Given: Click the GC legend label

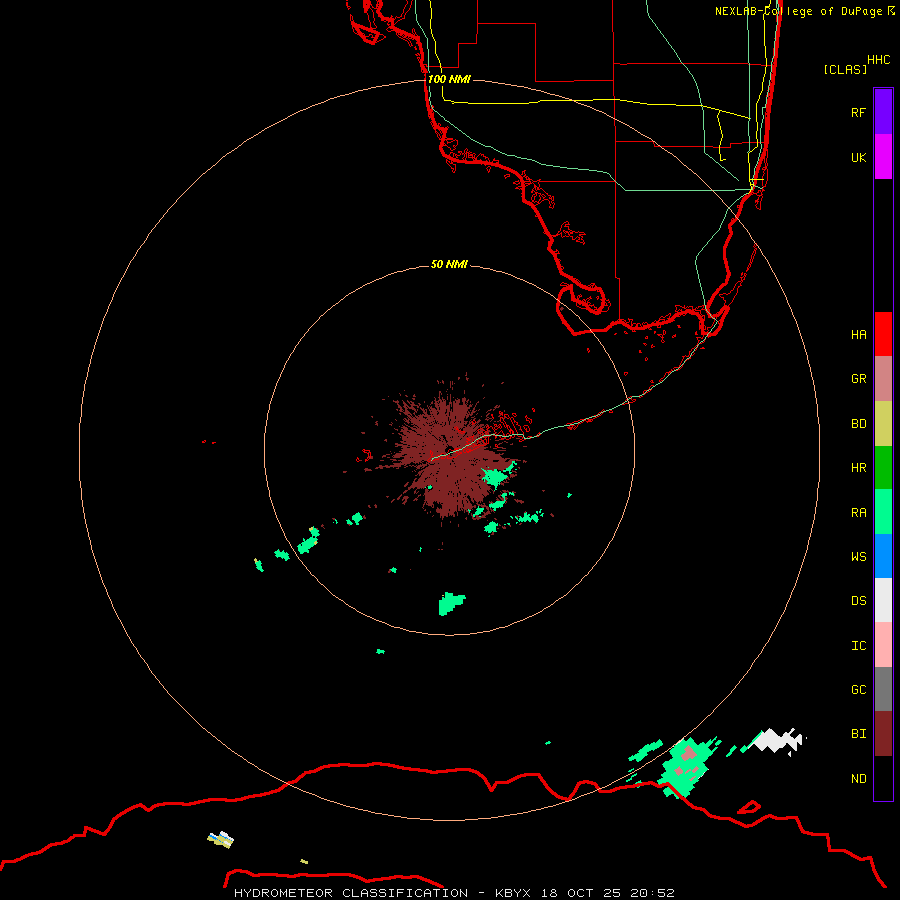Looking at the screenshot, I should click(858, 690).
